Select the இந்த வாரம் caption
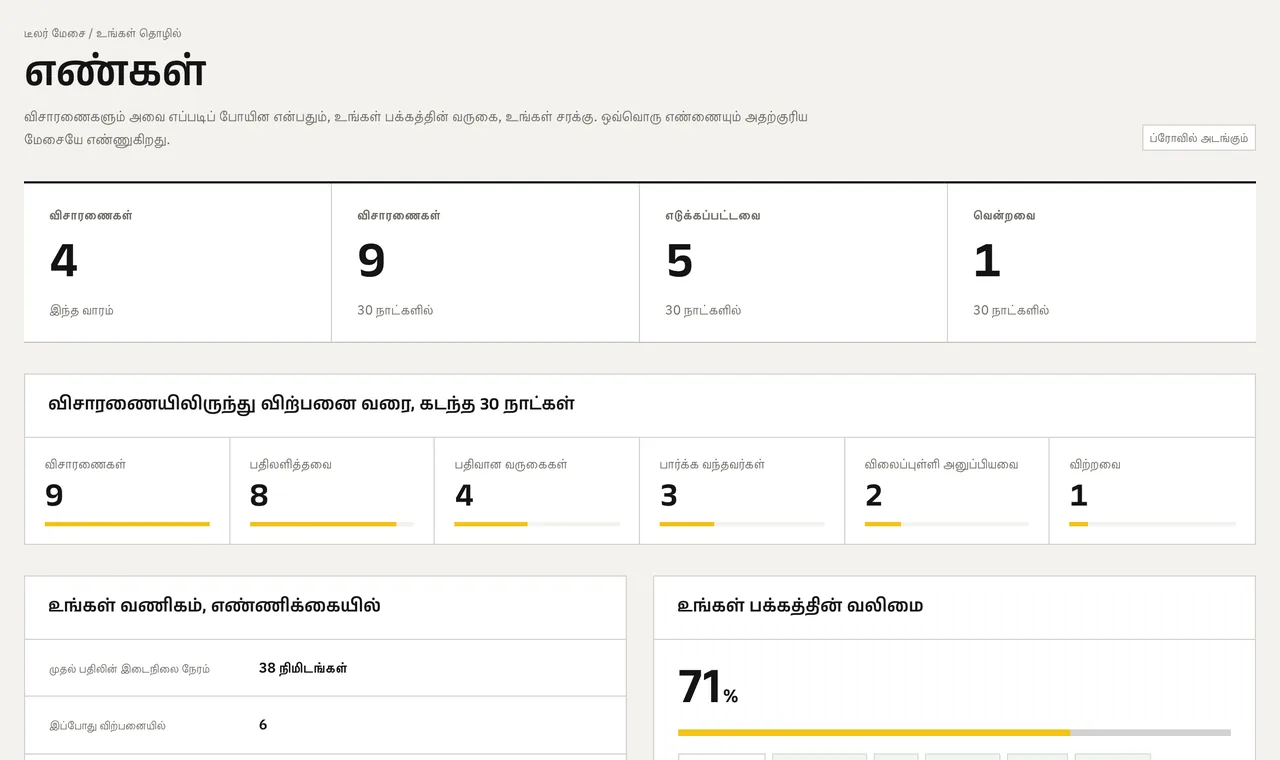This screenshot has width=1280, height=760. tap(82, 310)
